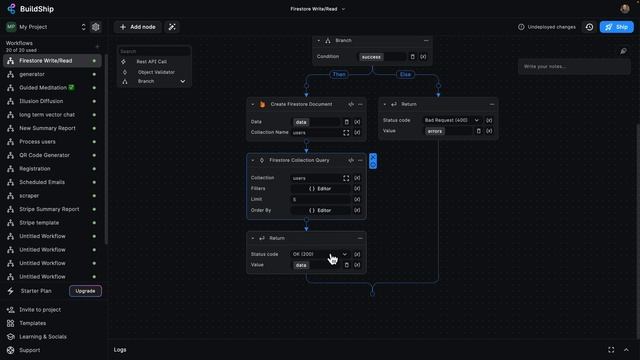
Task: Clear the Data field with trash icon
Action: pos(347,122)
